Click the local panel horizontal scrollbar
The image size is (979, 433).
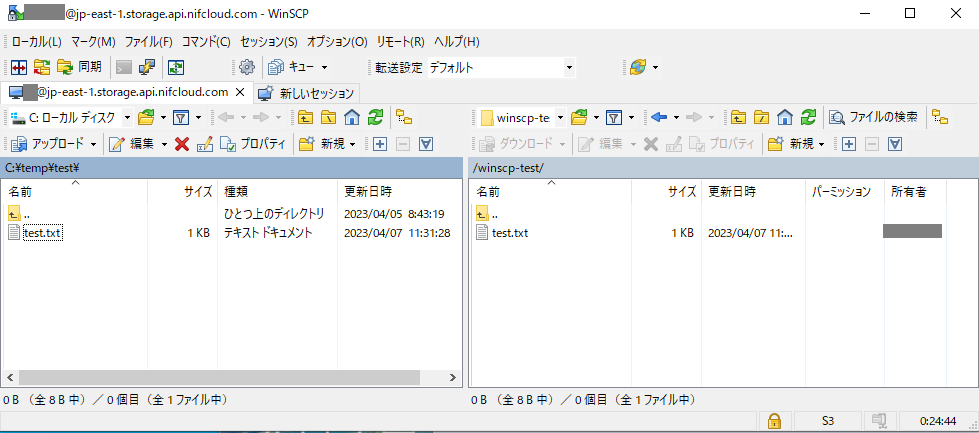click(x=210, y=378)
